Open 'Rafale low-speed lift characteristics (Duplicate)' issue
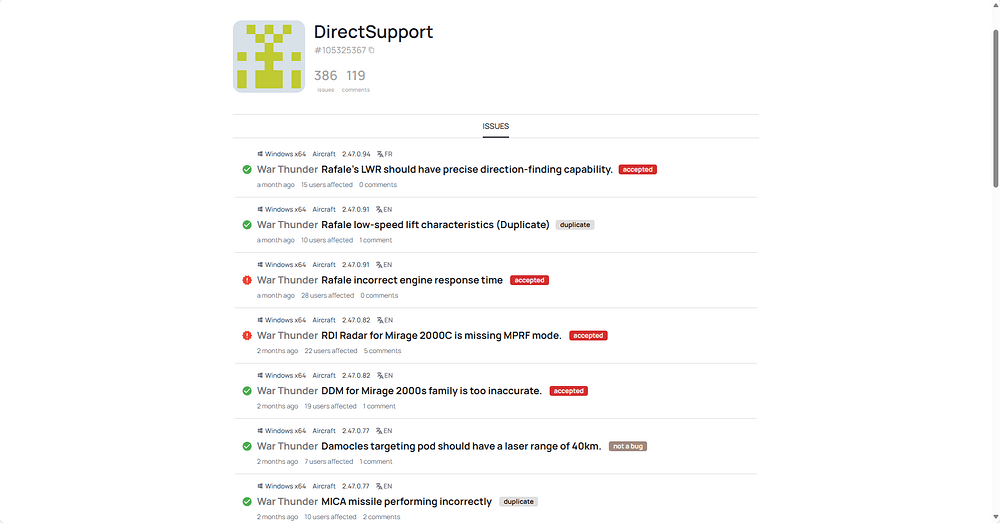The width and height of the screenshot is (1000, 523). 435,225
